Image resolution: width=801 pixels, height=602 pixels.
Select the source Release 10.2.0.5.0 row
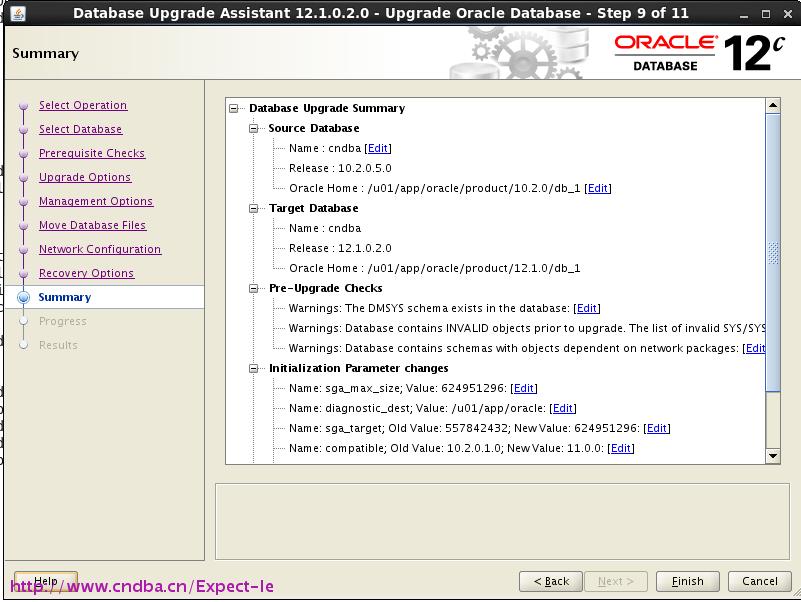tap(340, 168)
